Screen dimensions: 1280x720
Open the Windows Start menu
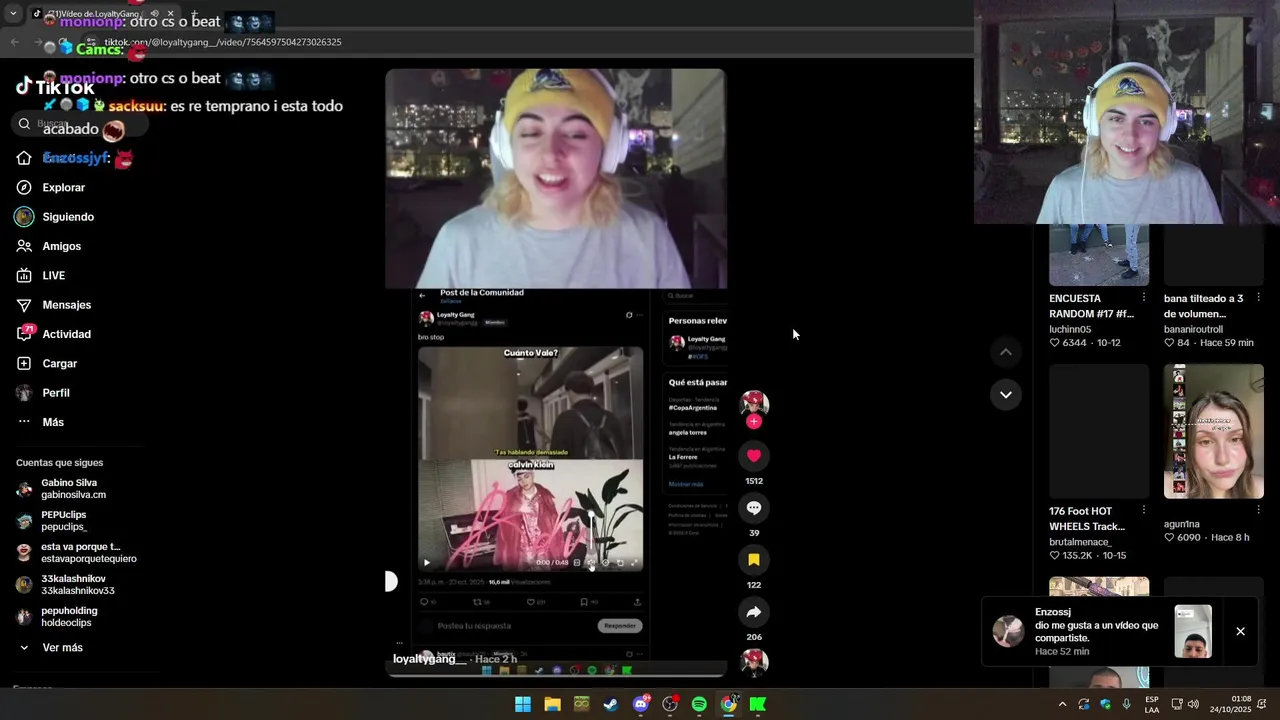tap(523, 704)
